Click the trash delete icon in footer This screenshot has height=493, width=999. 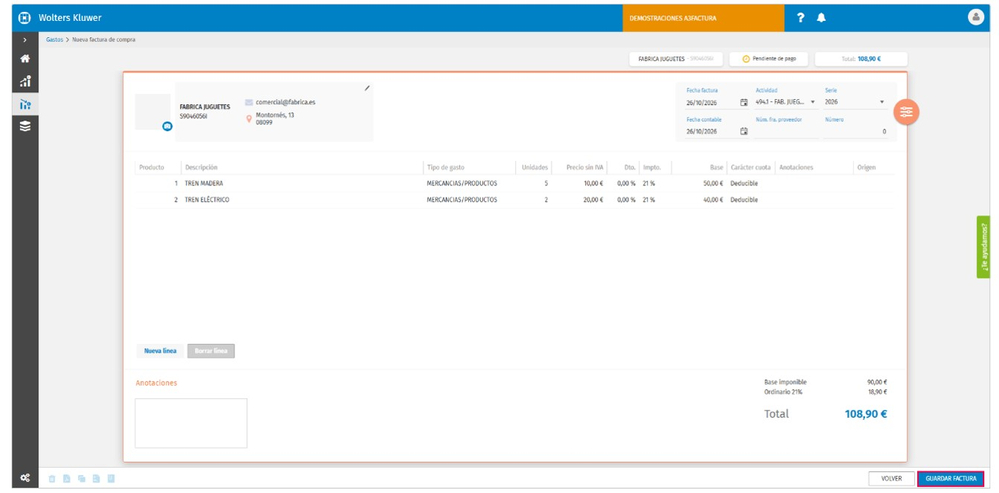click(x=52, y=478)
